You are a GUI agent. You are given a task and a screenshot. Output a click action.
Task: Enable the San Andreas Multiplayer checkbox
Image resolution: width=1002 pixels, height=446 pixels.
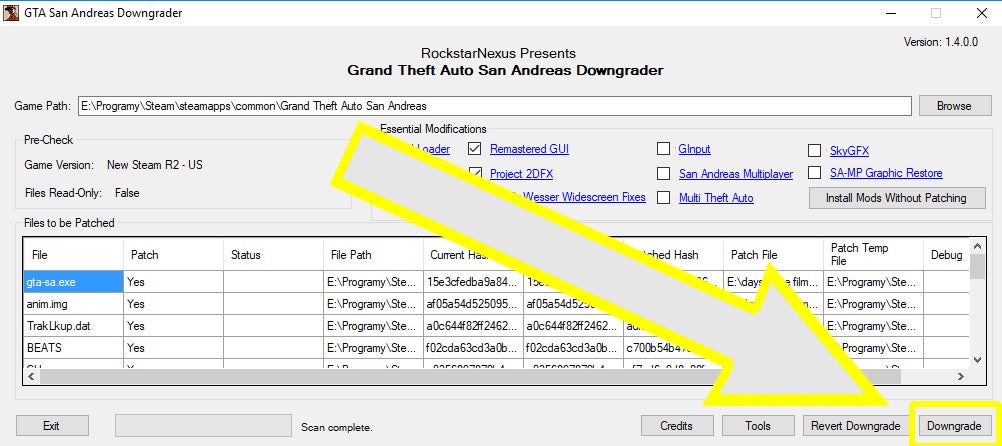[x=663, y=173]
